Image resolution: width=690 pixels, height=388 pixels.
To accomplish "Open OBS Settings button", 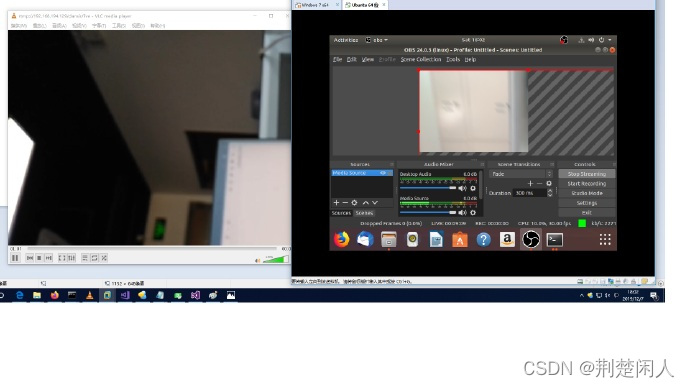I will (x=587, y=203).
